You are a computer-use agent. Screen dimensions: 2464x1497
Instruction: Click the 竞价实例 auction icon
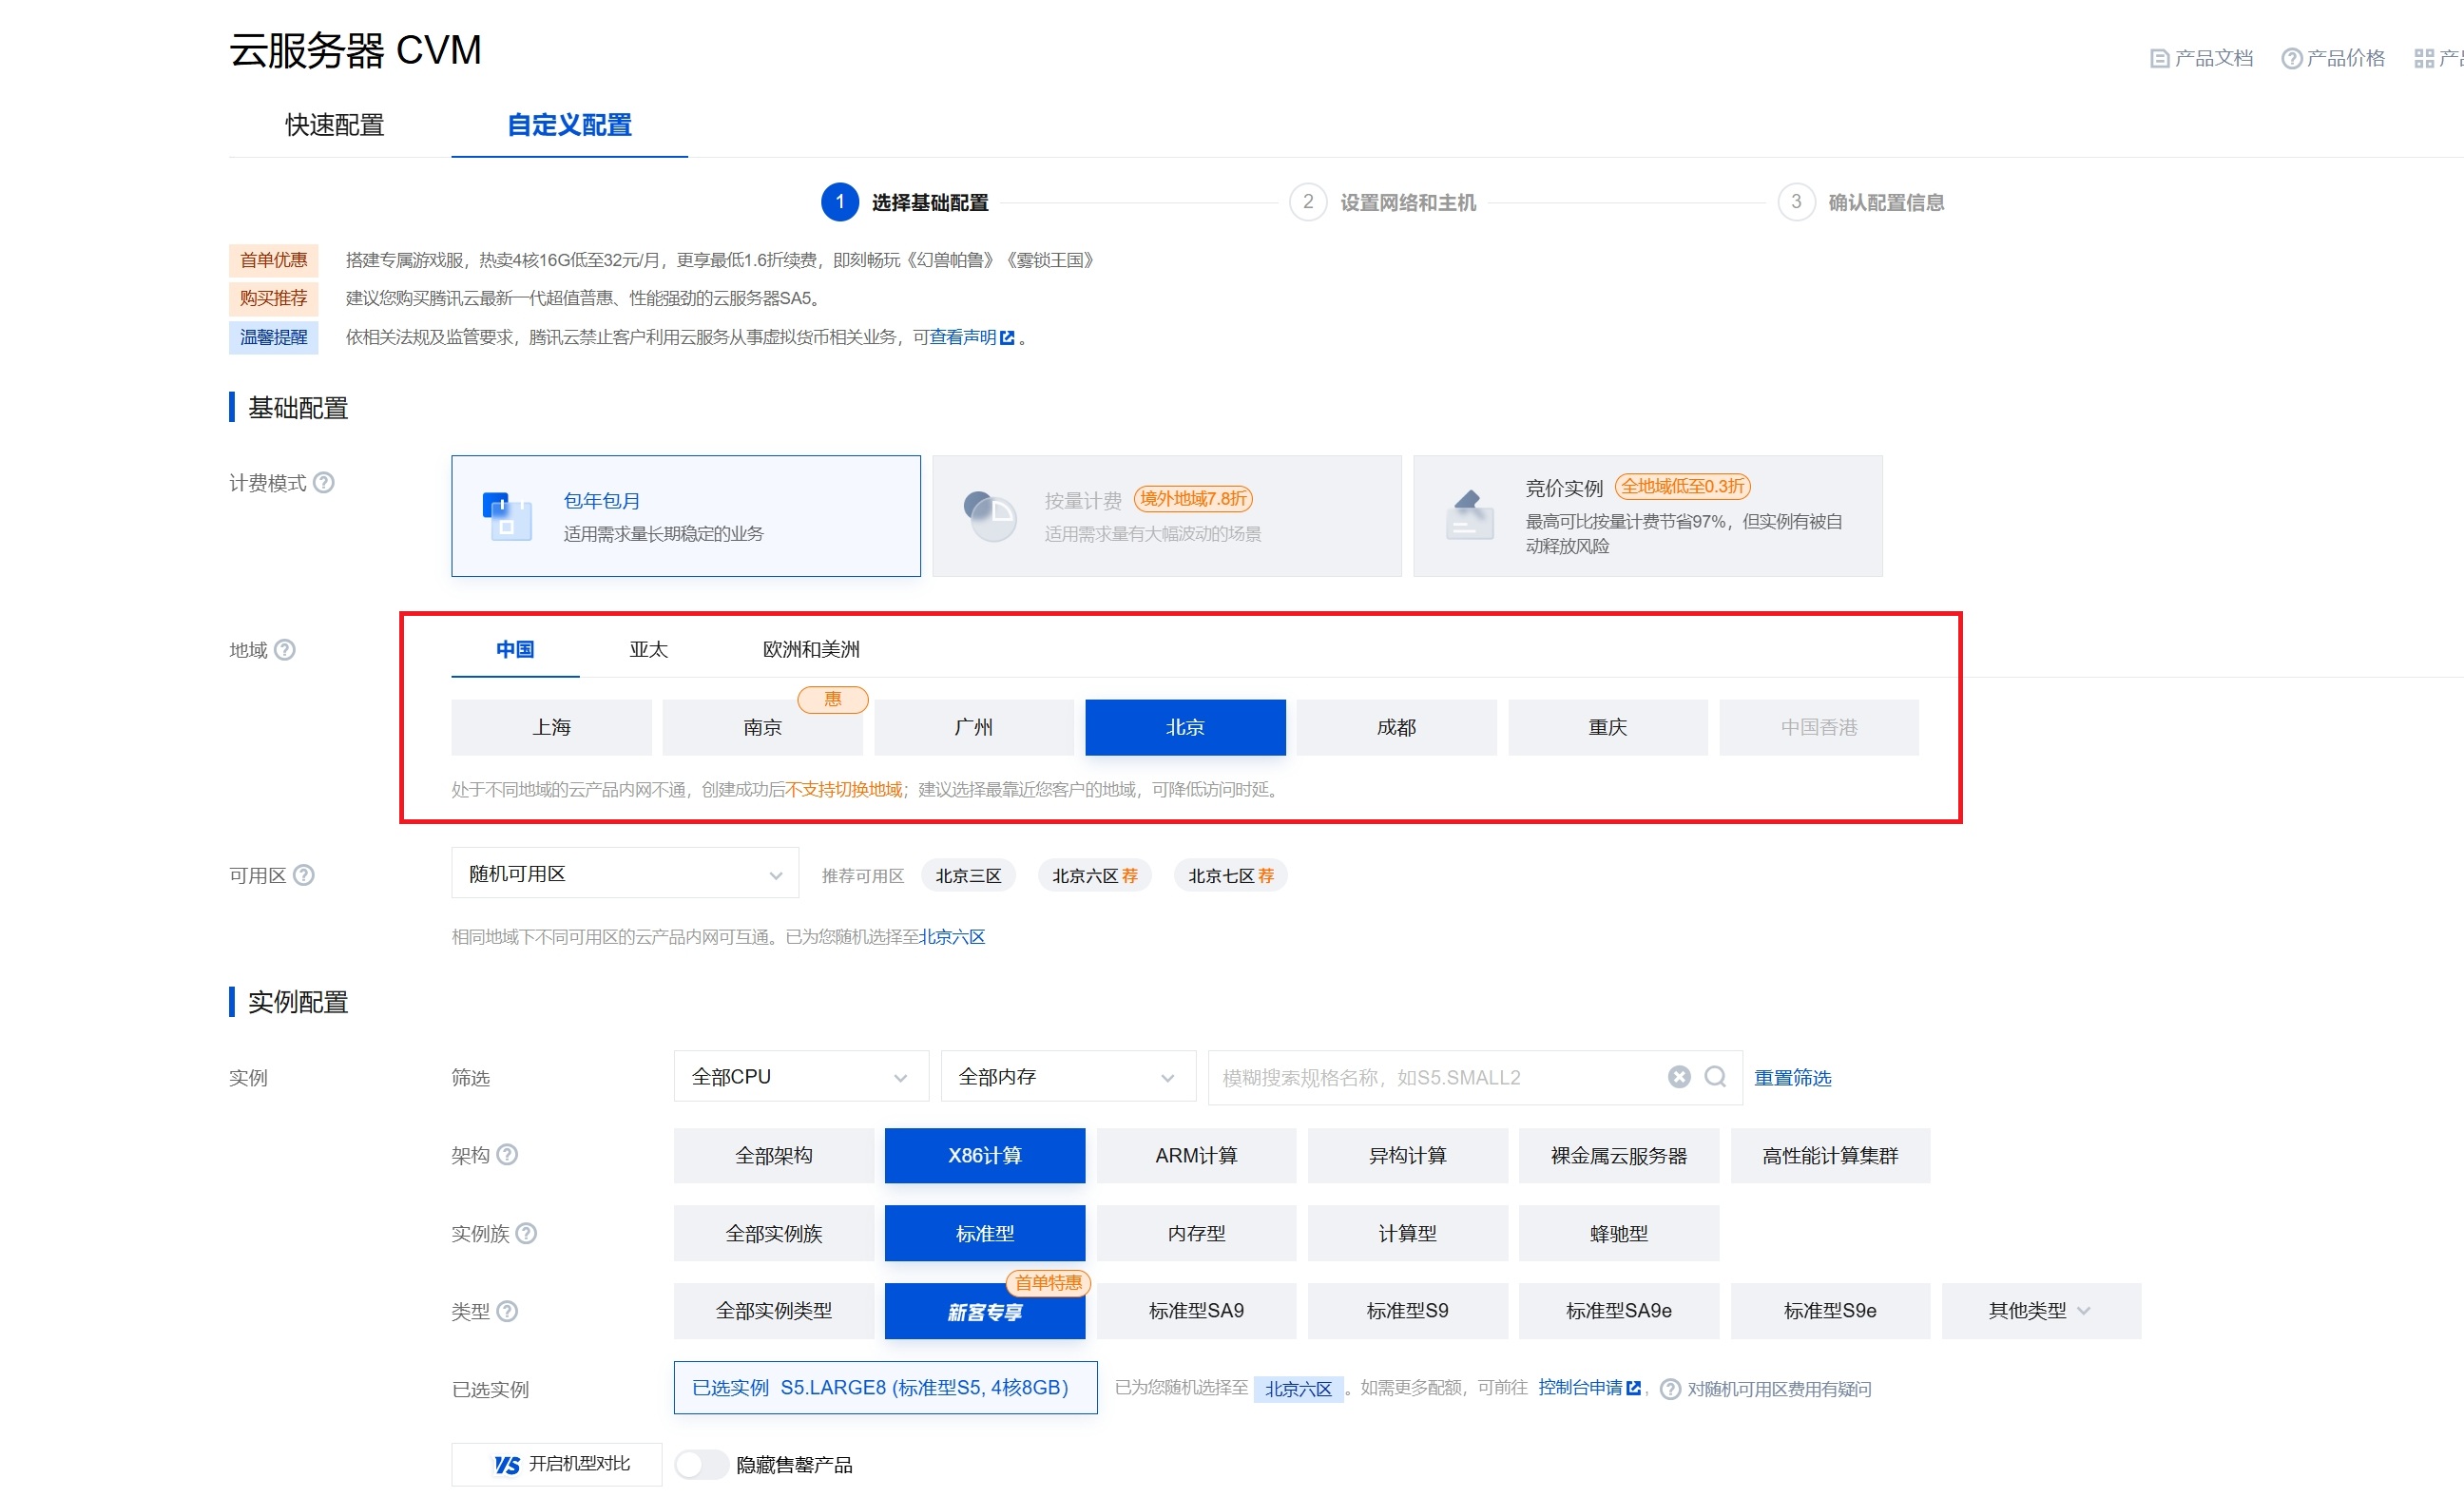(x=1470, y=514)
